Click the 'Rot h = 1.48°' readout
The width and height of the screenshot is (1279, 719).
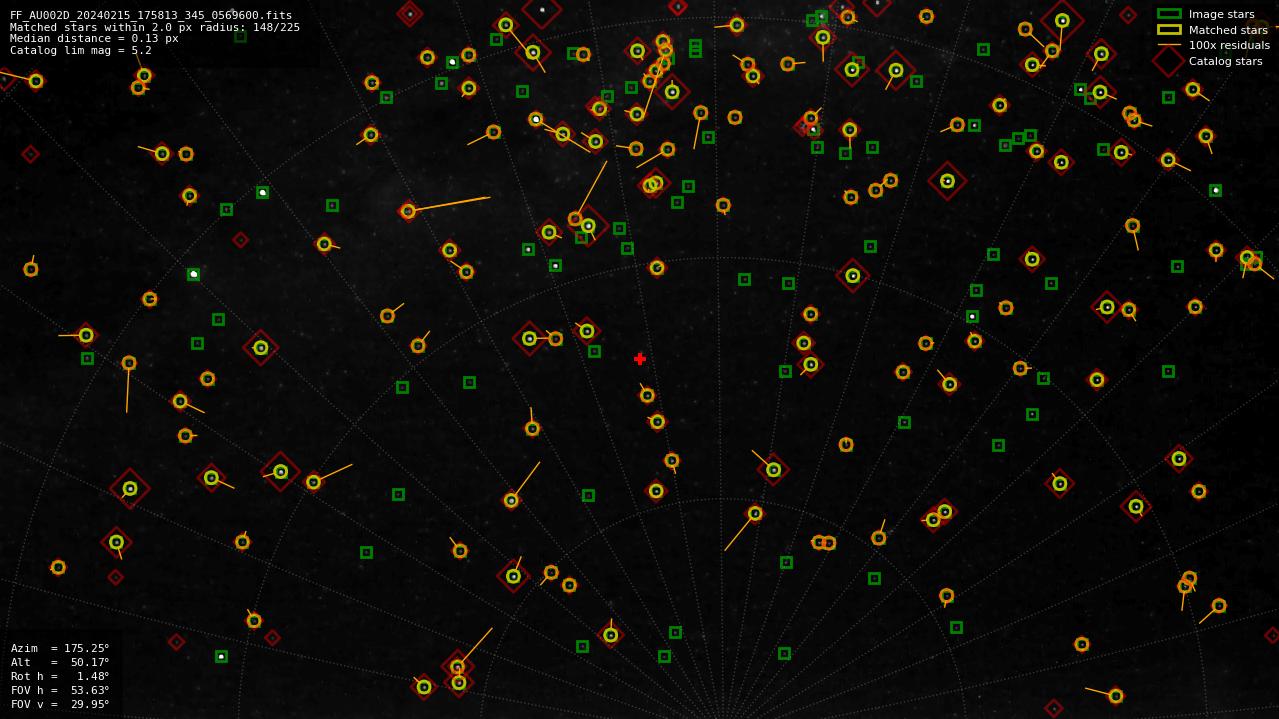pos(60,676)
